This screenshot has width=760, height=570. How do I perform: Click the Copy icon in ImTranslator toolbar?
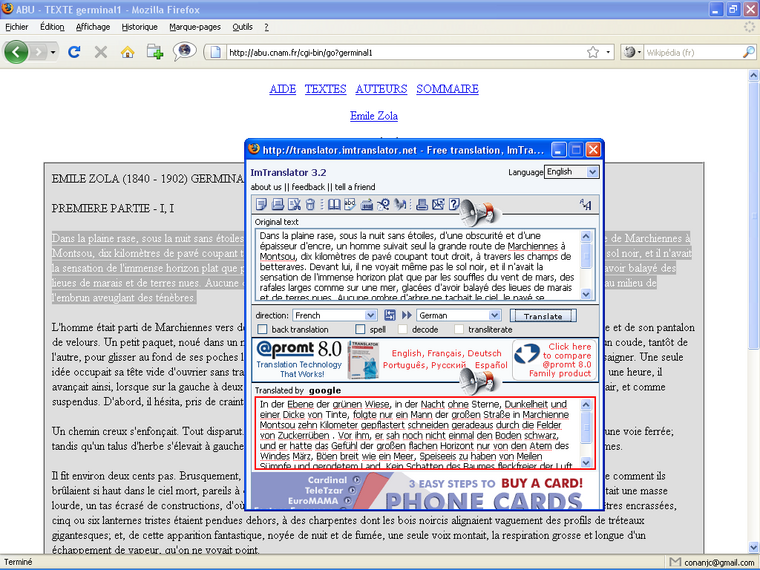pyautogui.click(x=262, y=205)
